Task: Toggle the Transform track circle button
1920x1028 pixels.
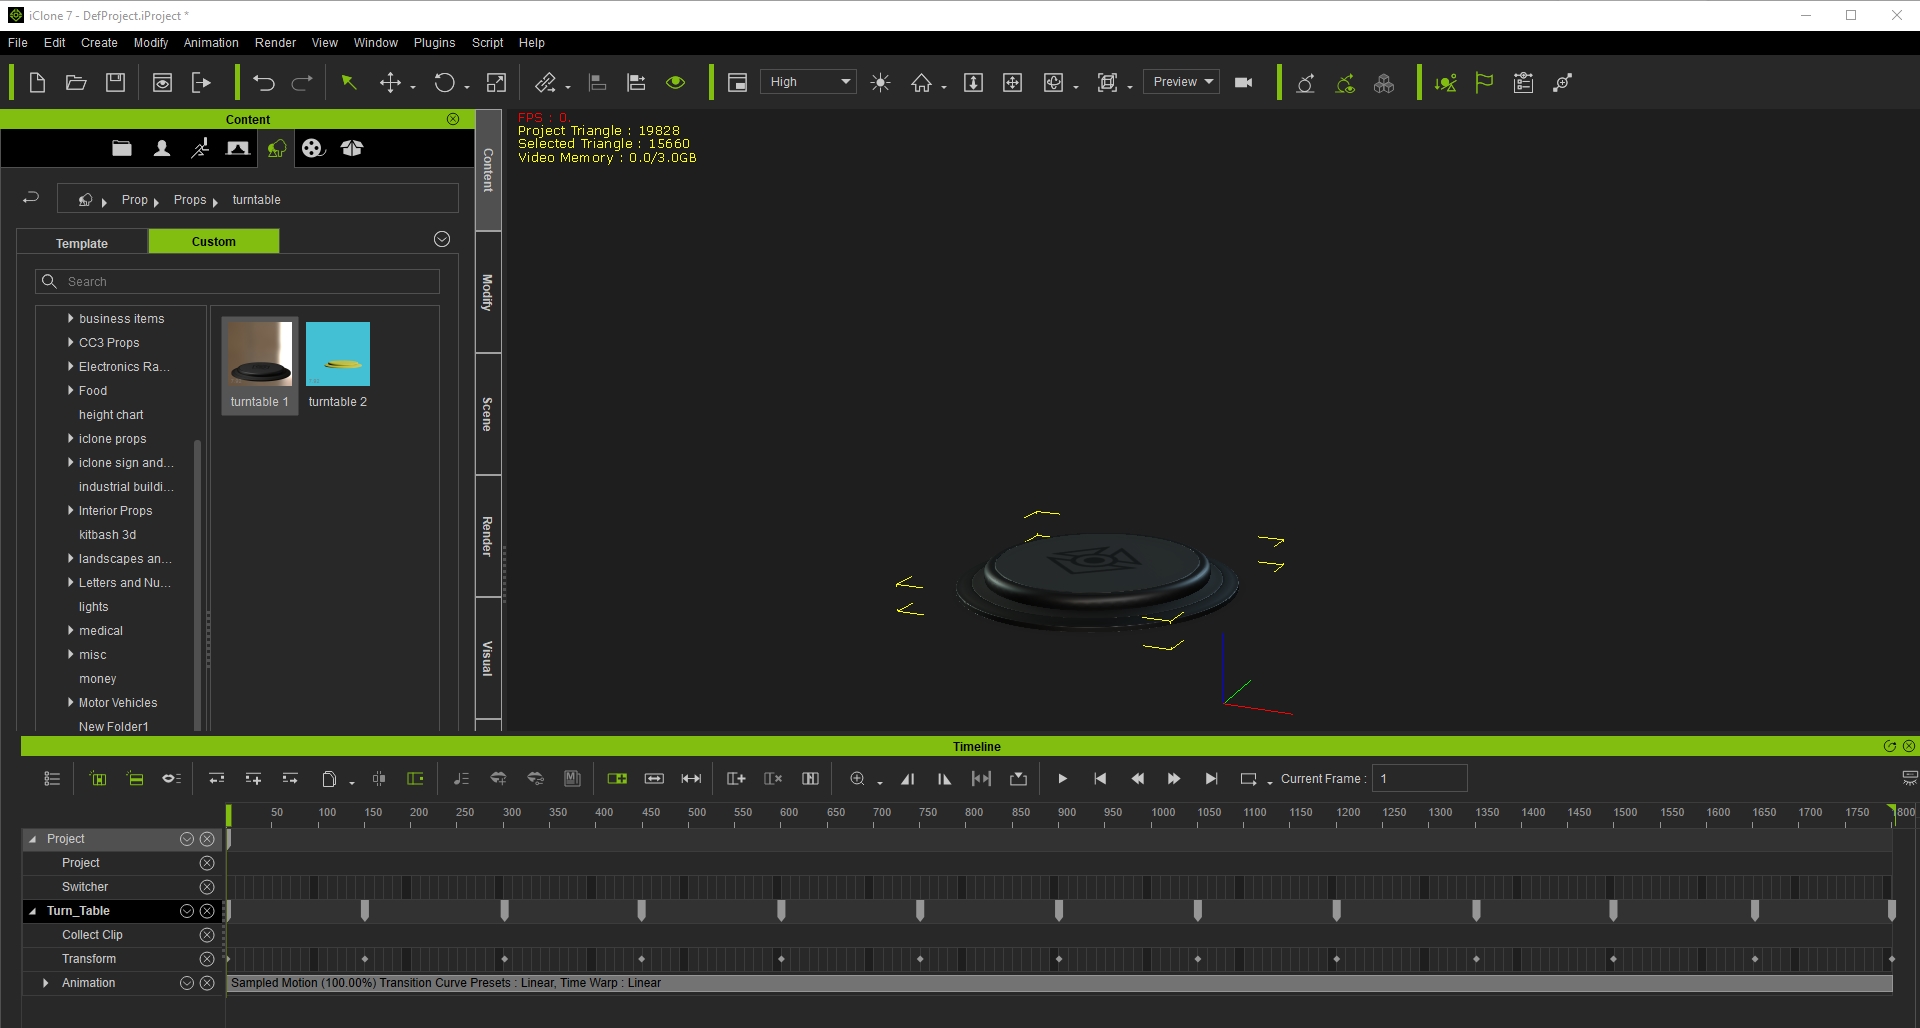Action: coord(207,959)
